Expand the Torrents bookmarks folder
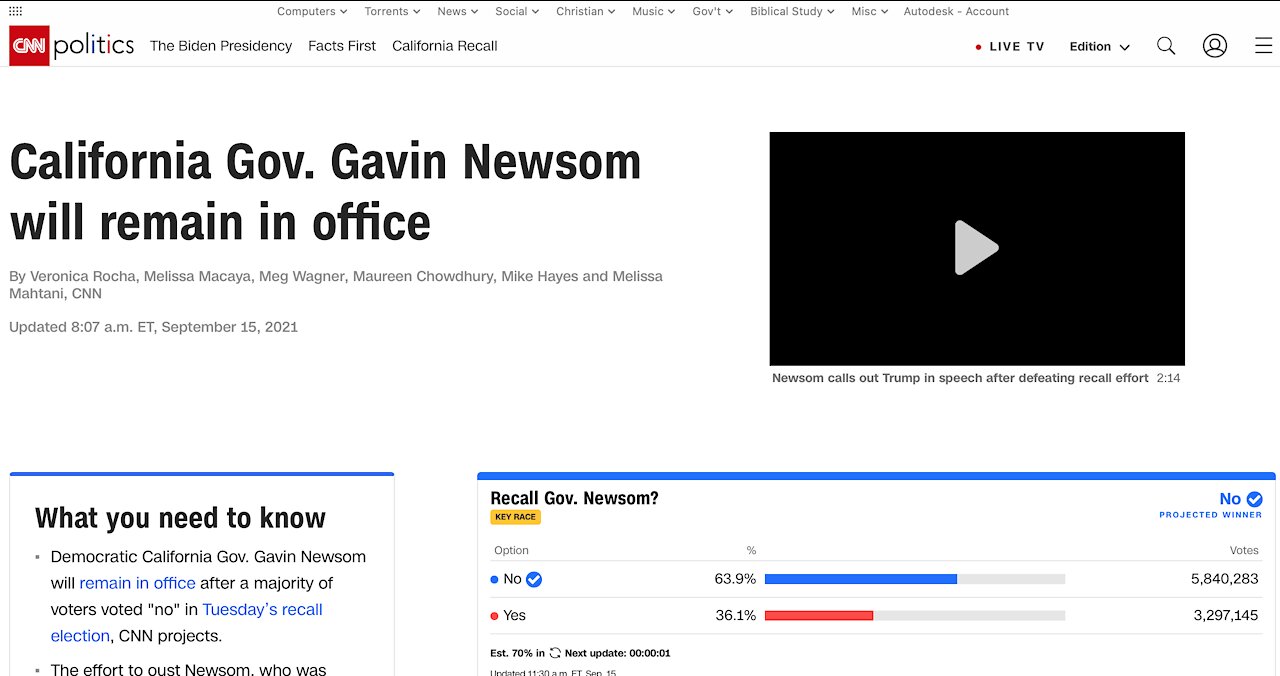The height and width of the screenshot is (676, 1280). [x=392, y=11]
